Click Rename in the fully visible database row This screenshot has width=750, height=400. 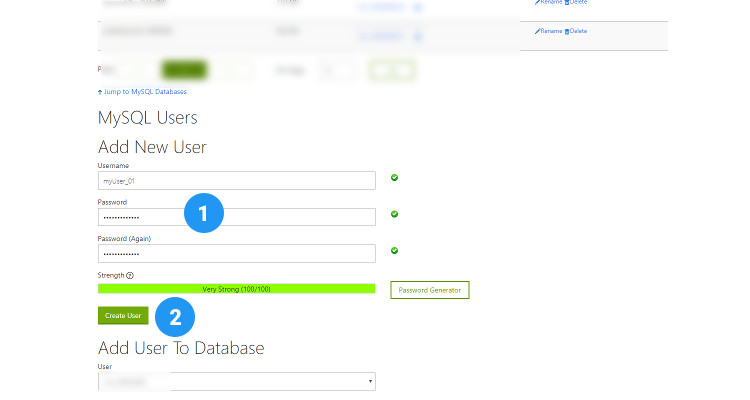[x=549, y=31]
